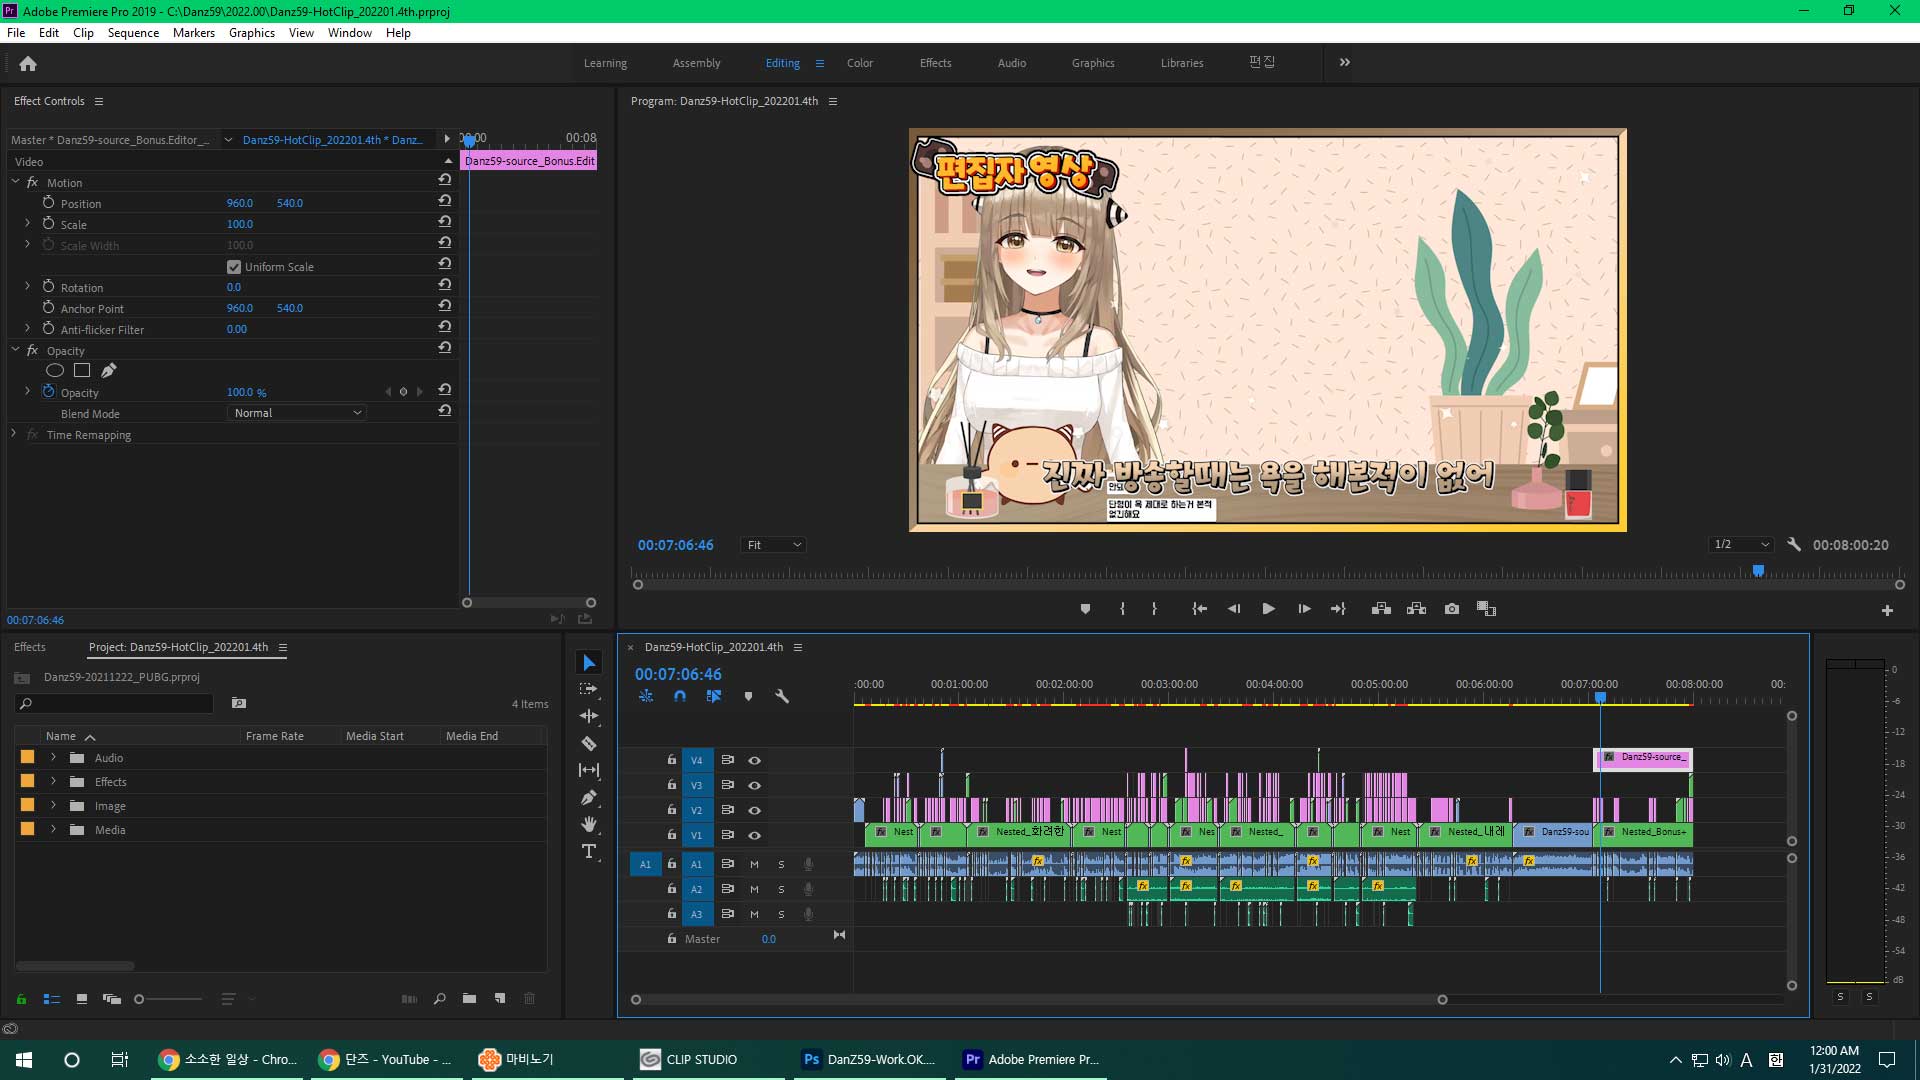Screen dimensions: 1920x1080
Task: Expand the Time Remapping effect
Action: (x=14, y=434)
